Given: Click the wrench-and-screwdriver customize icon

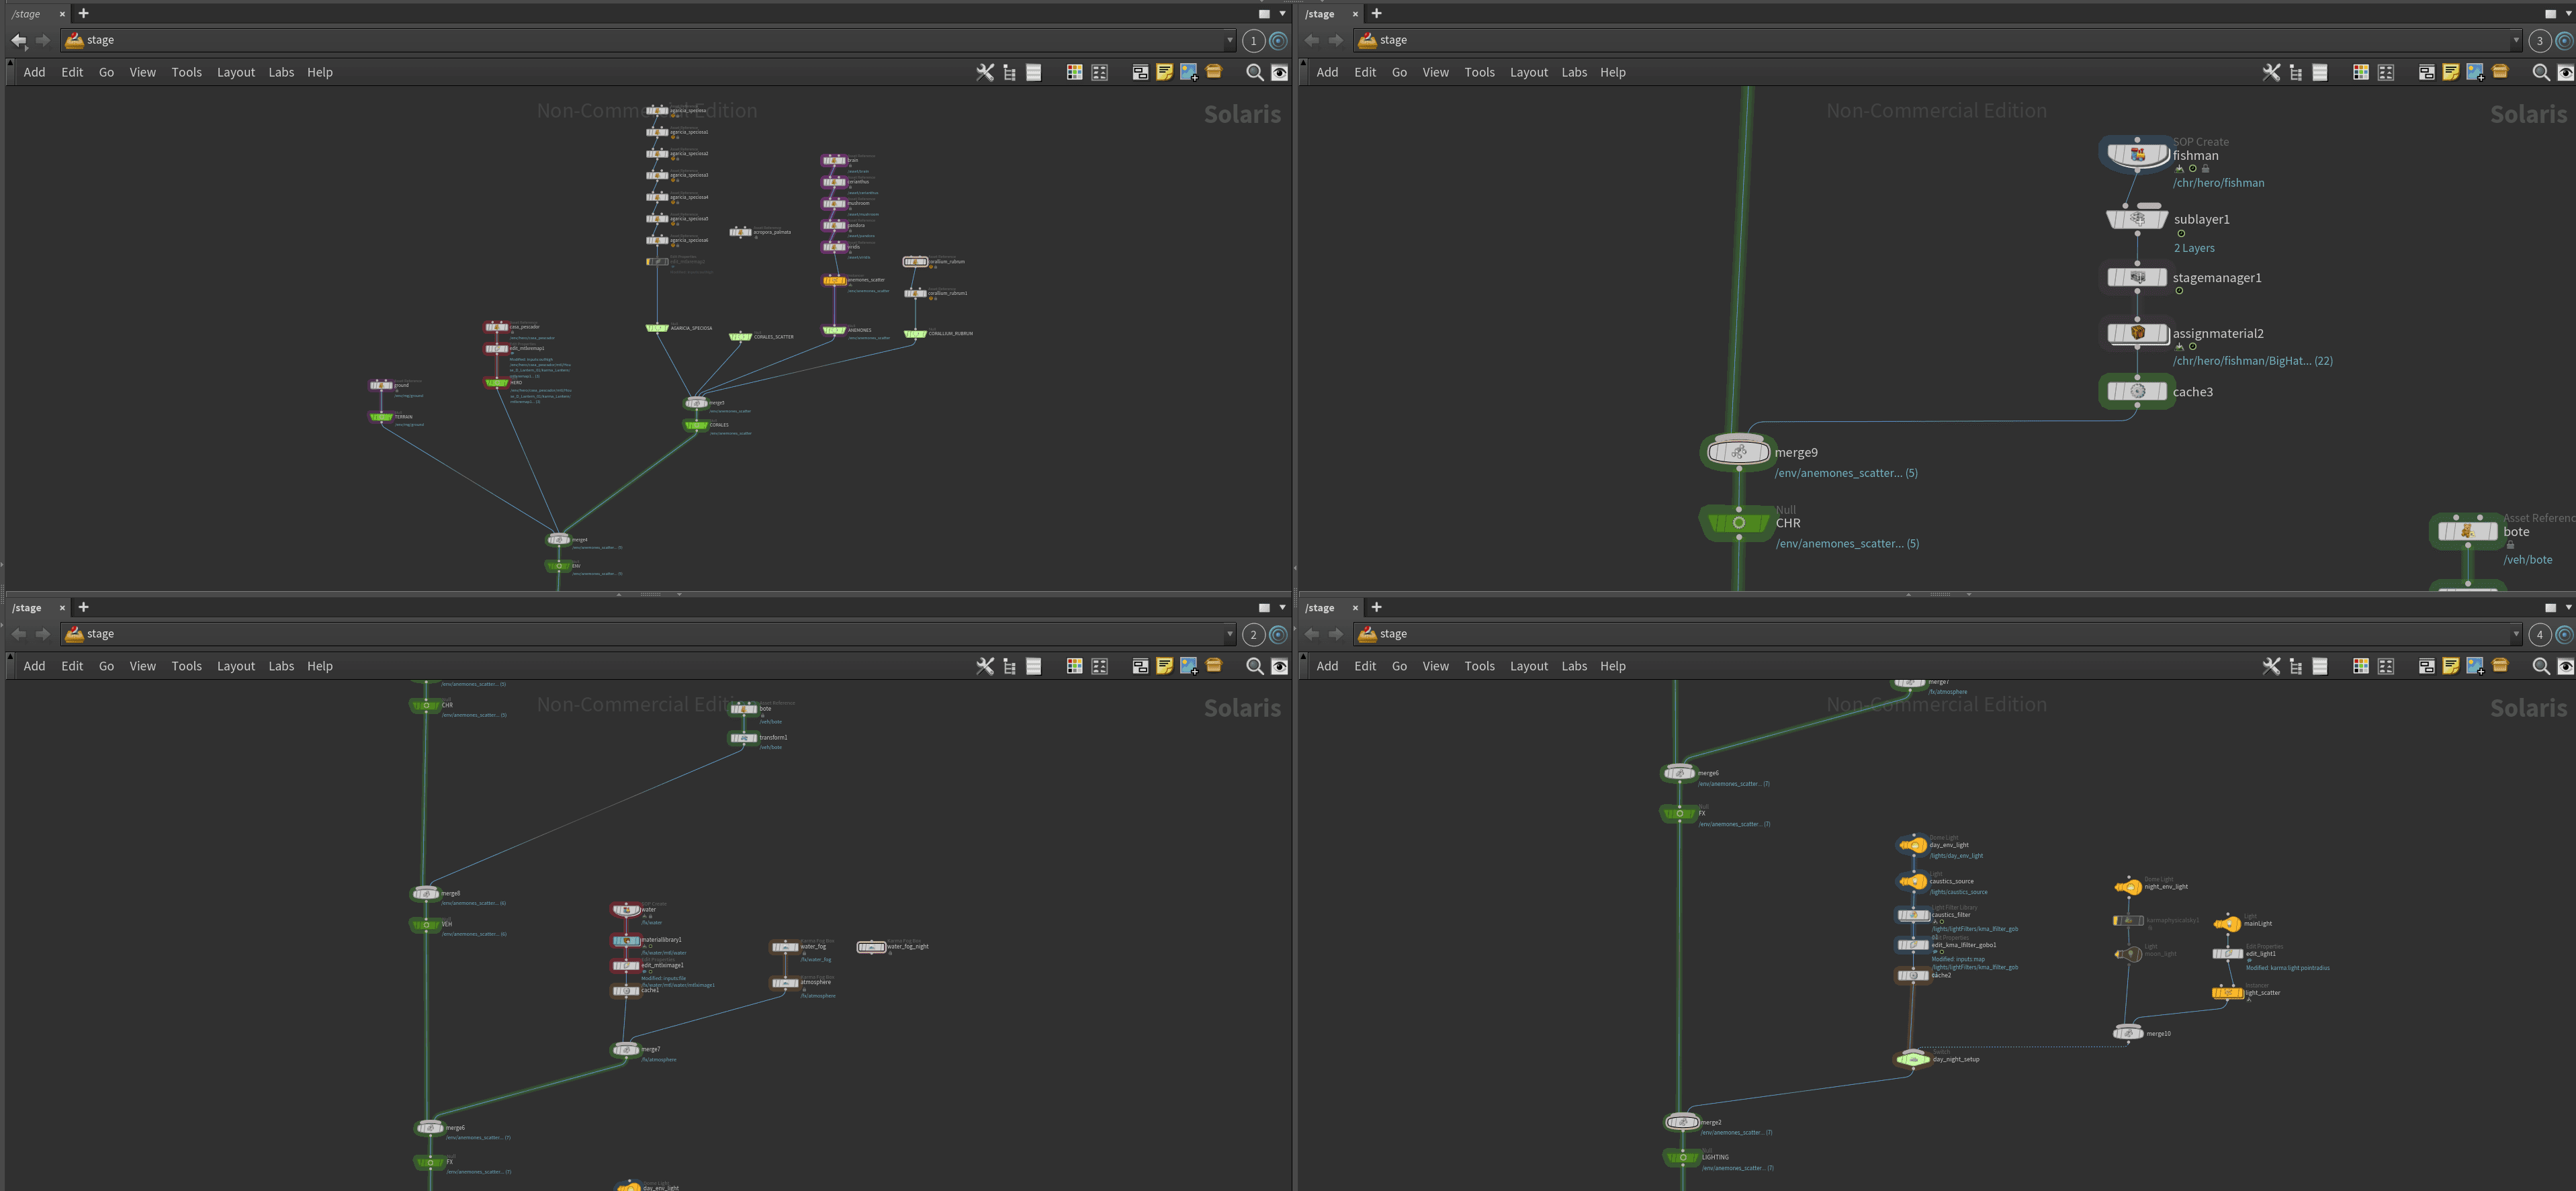Looking at the screenshot, I should pyautogui.click(x=985, y=72).
